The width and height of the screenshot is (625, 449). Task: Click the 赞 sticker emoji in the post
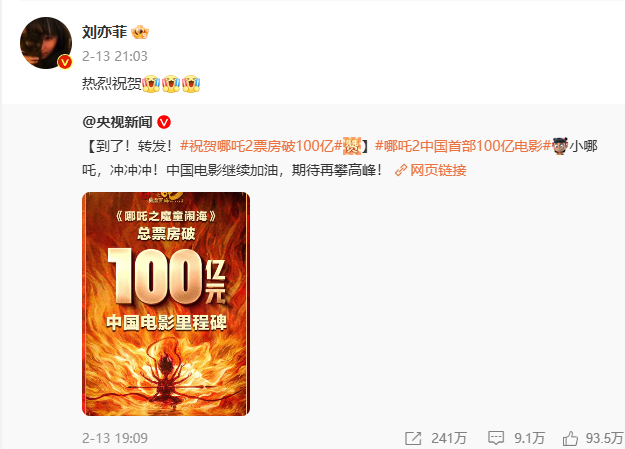pyautogui.click(x=352, y=146)
